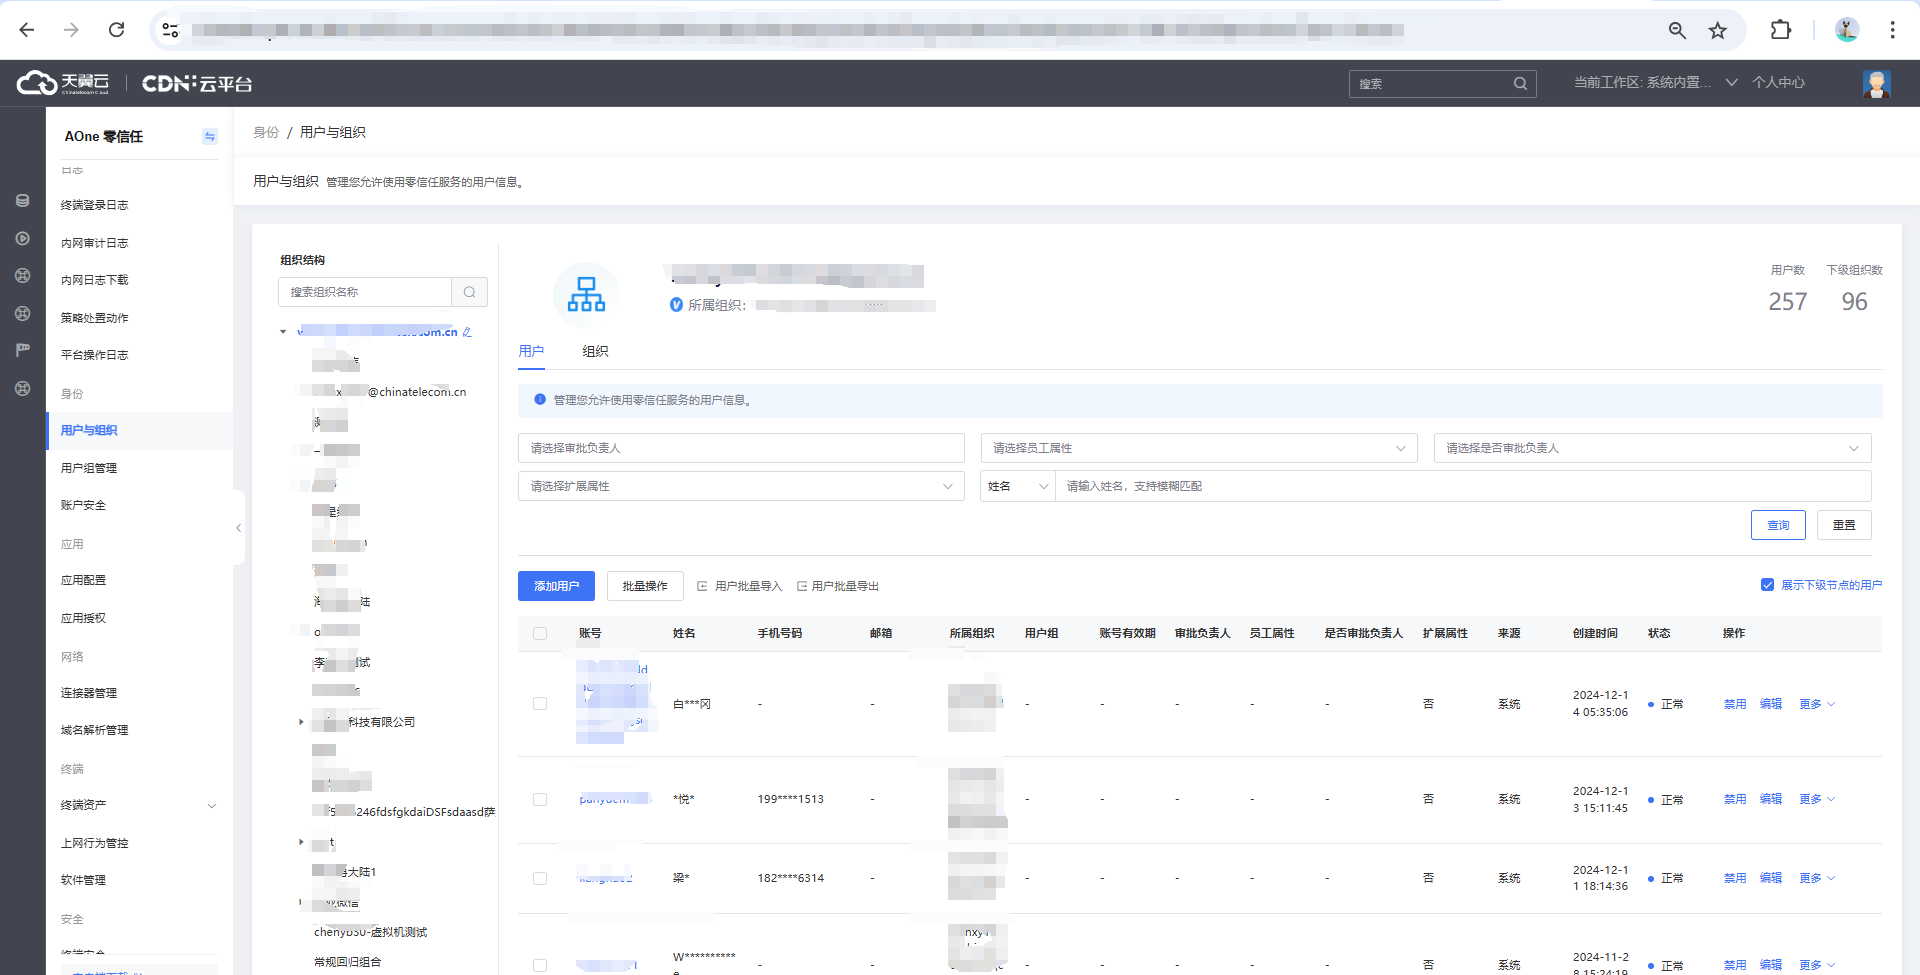Open site info icon in address bar
Viewport: 1920px width, 975px height.
point(171,30)
